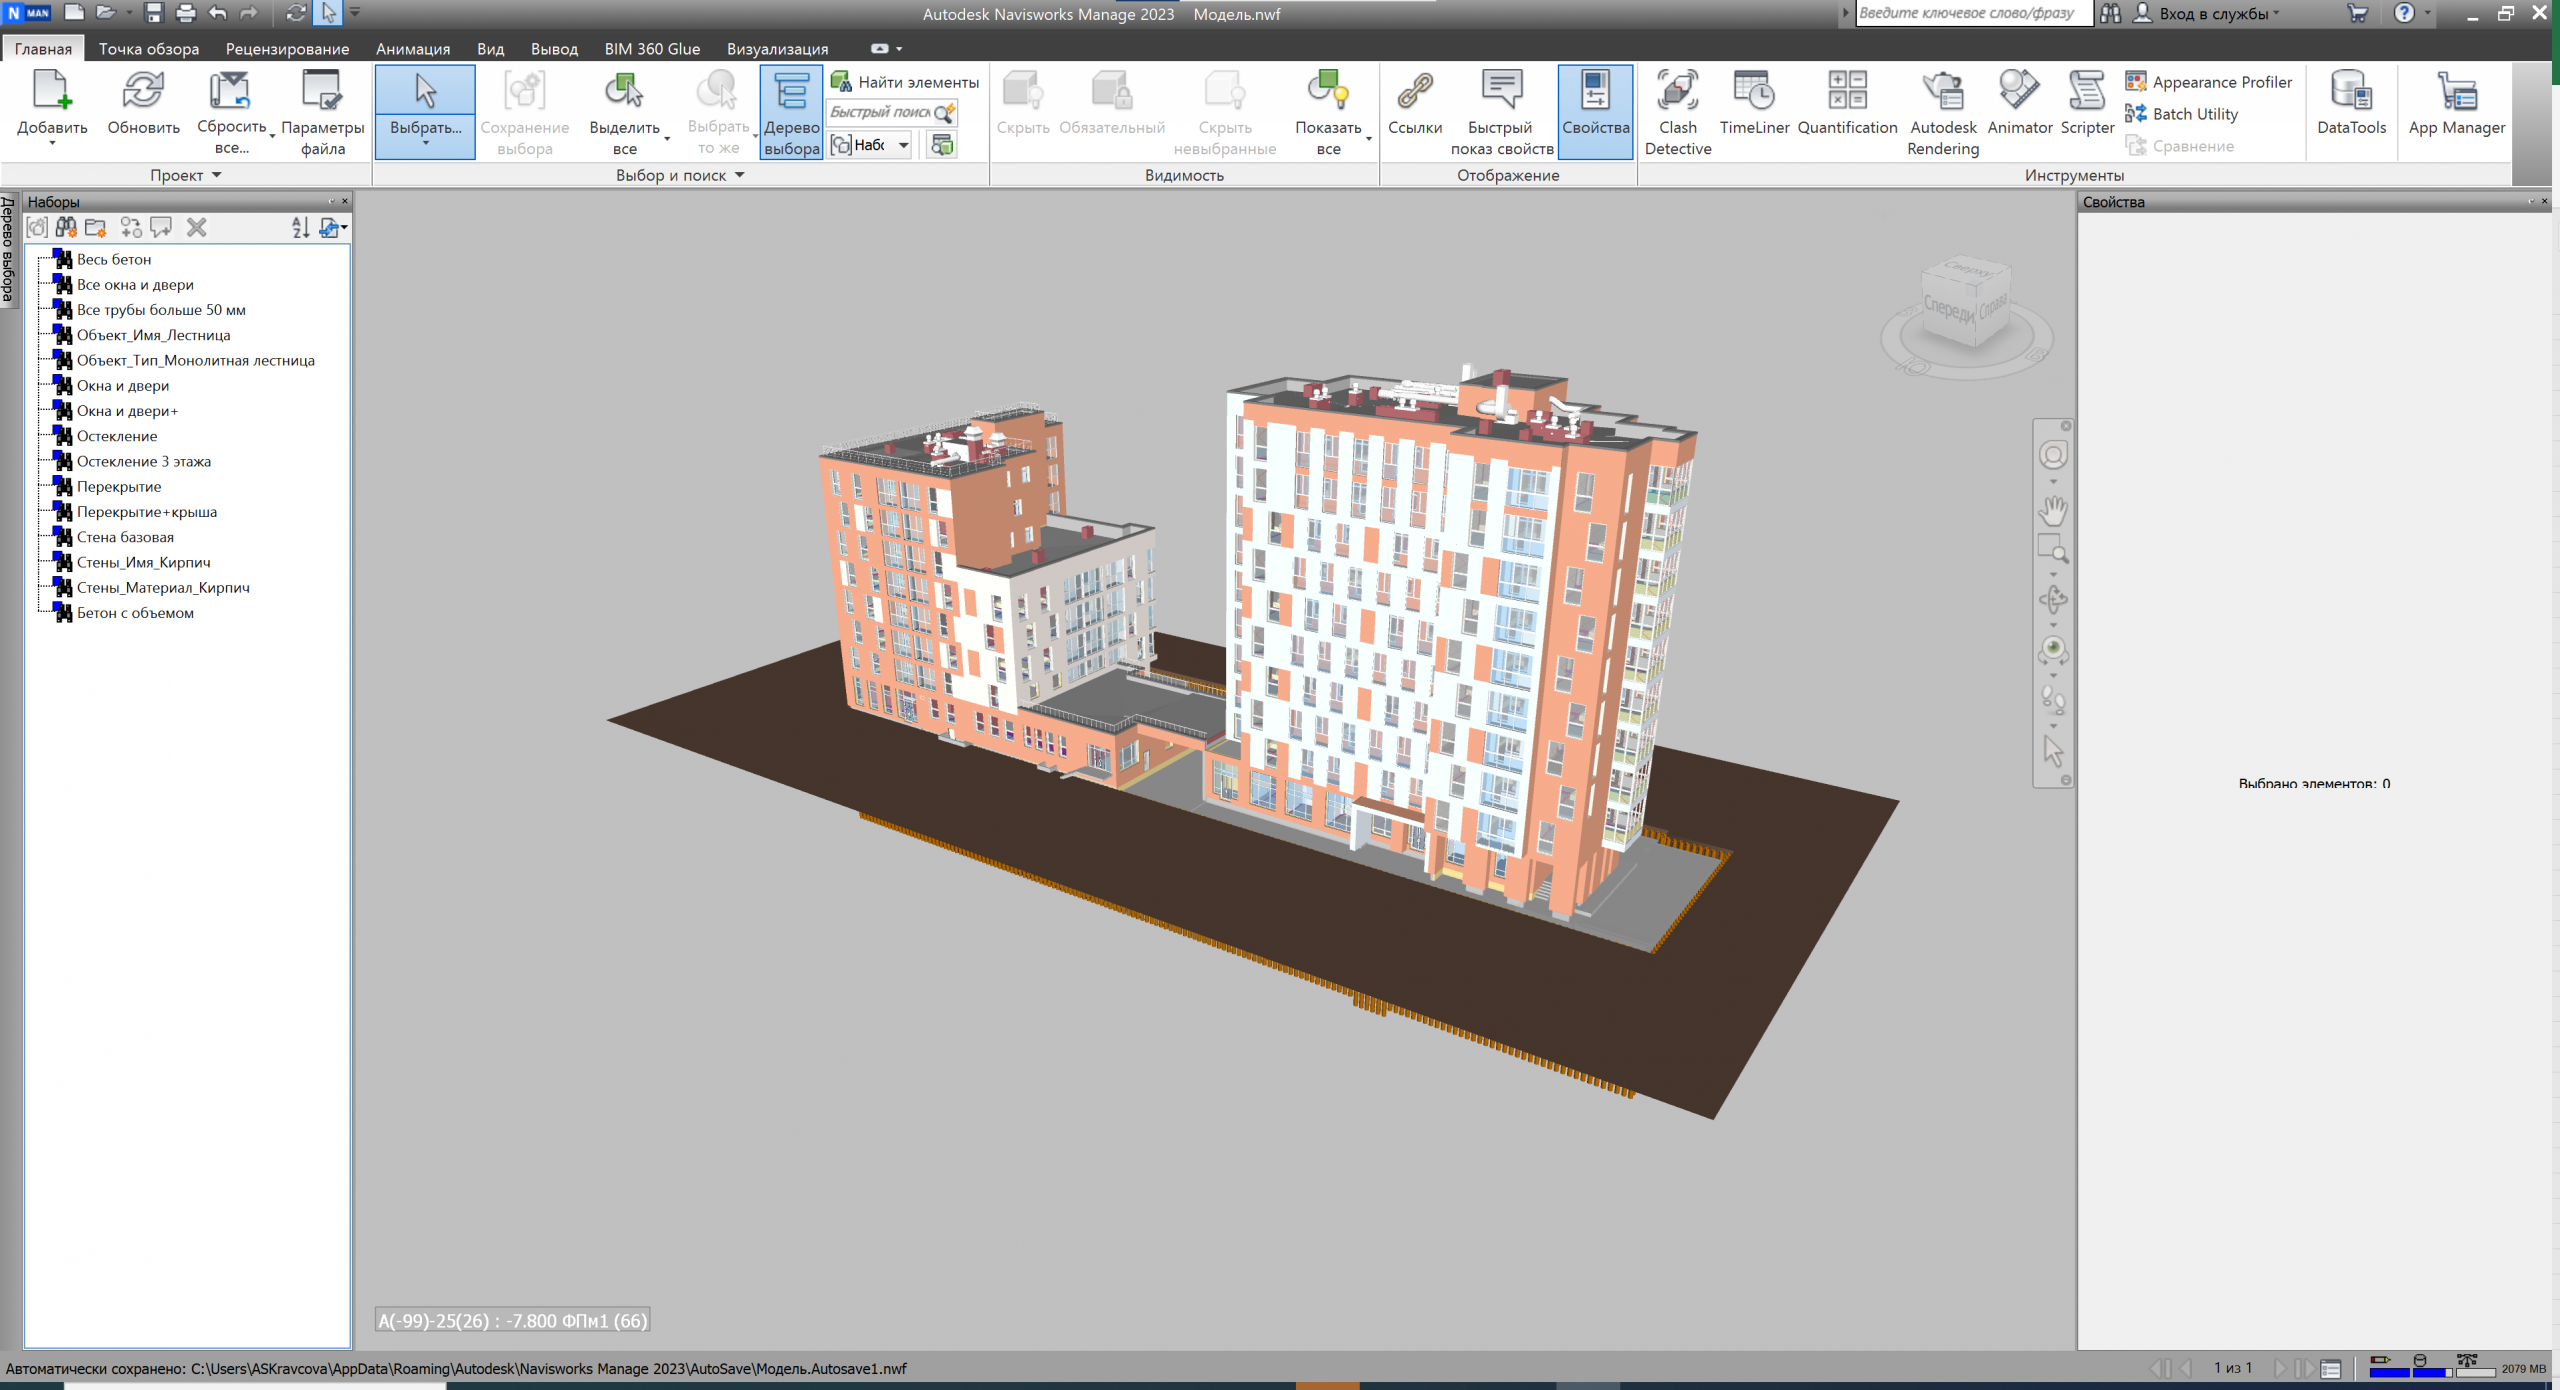
Task: Select the Pan hand in the navigation bar
Action: click(2052, 508)
